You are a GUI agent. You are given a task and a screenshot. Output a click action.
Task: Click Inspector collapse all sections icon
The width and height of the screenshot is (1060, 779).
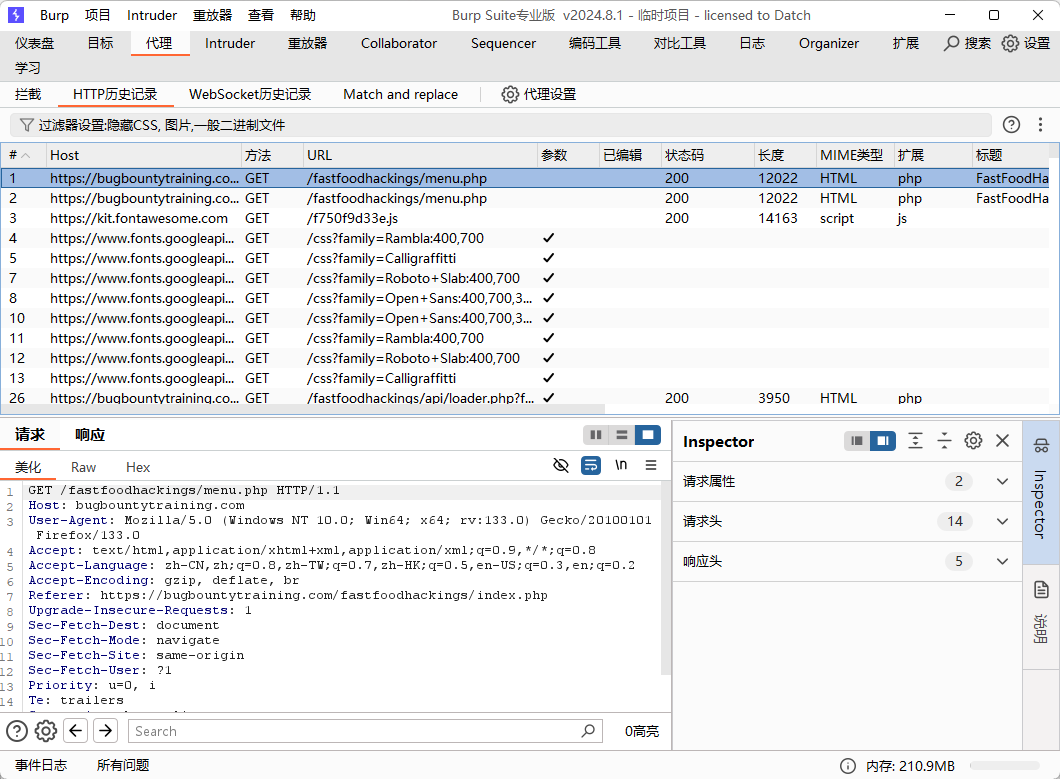(944, 441)
